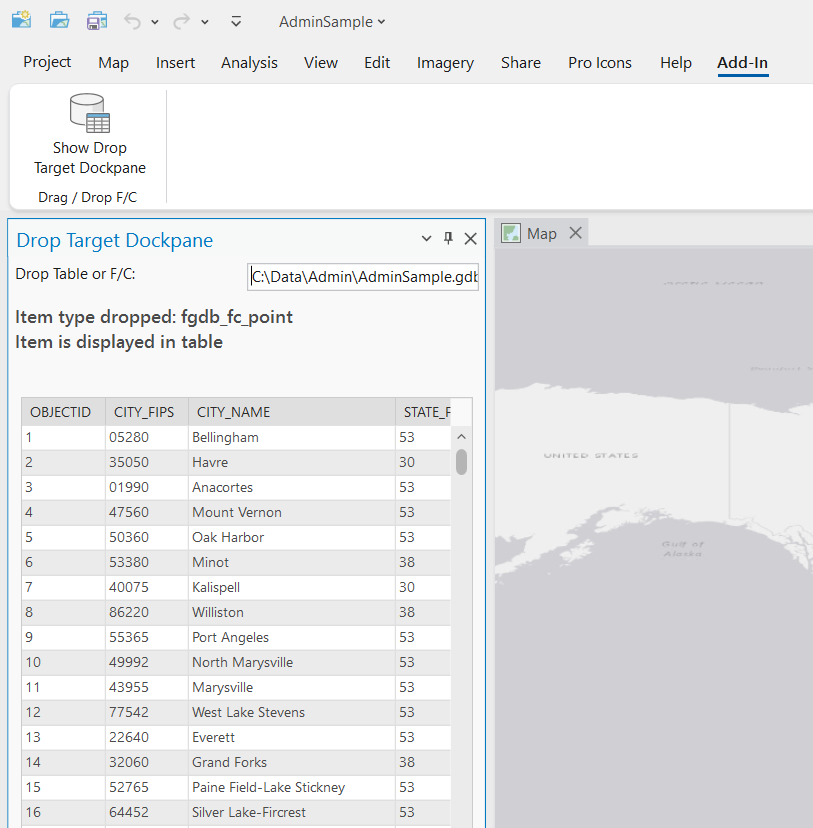Viewport: 813px width, 828px height.
Task: Click the New Project icon
Action: pos(21,21)
